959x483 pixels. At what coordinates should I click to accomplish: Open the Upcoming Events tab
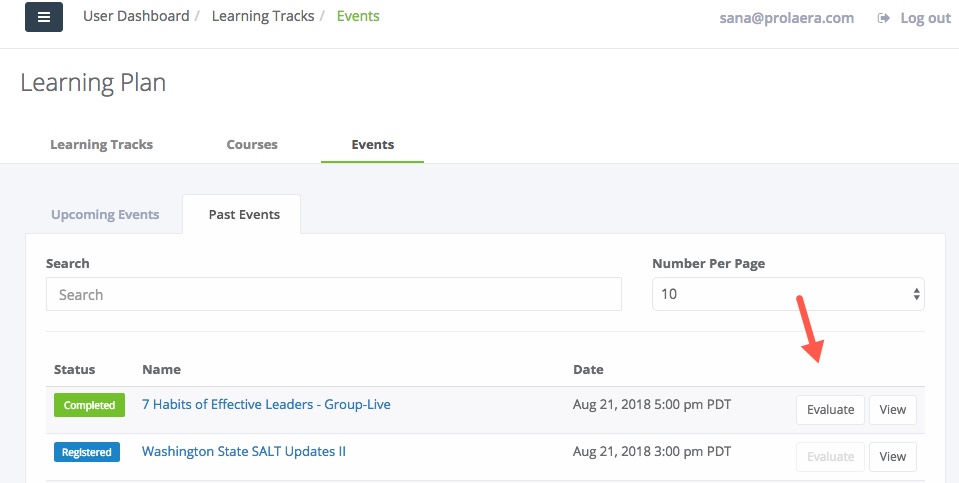(105, 215)
